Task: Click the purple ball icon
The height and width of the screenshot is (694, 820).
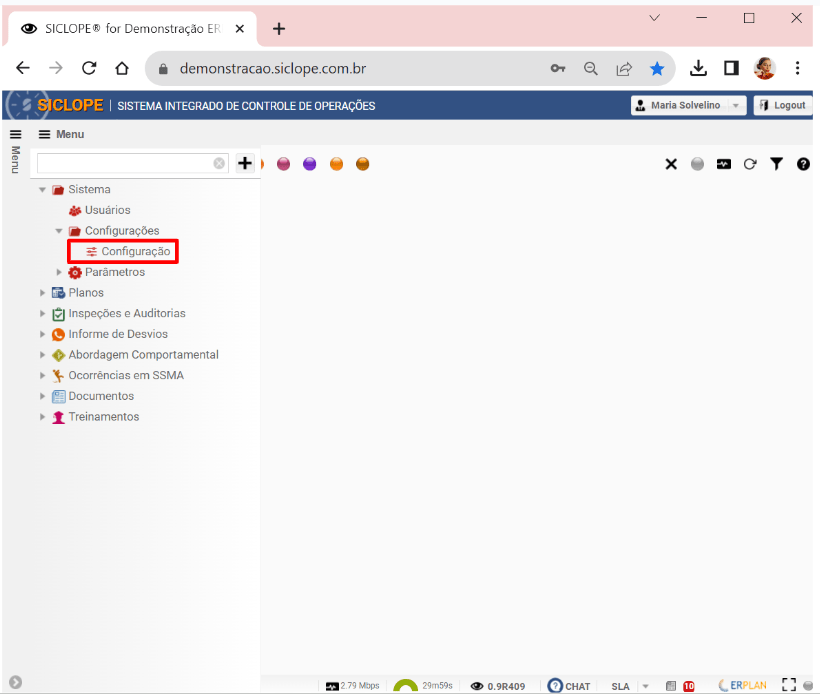Action: pyautogui.click(x=310, y=164)
